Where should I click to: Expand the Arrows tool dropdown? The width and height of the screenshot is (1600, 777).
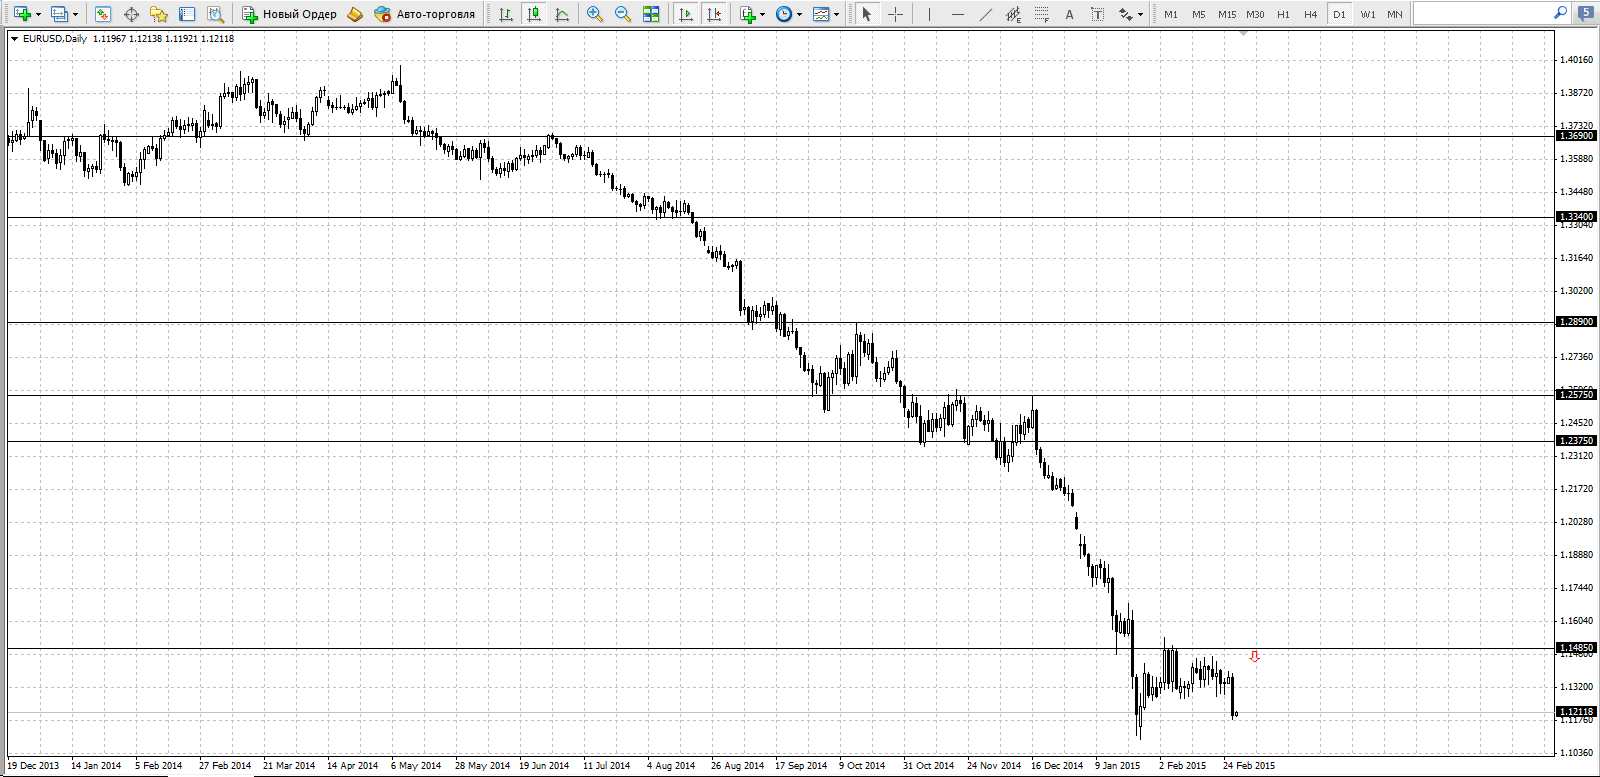tap(1140, 14)
